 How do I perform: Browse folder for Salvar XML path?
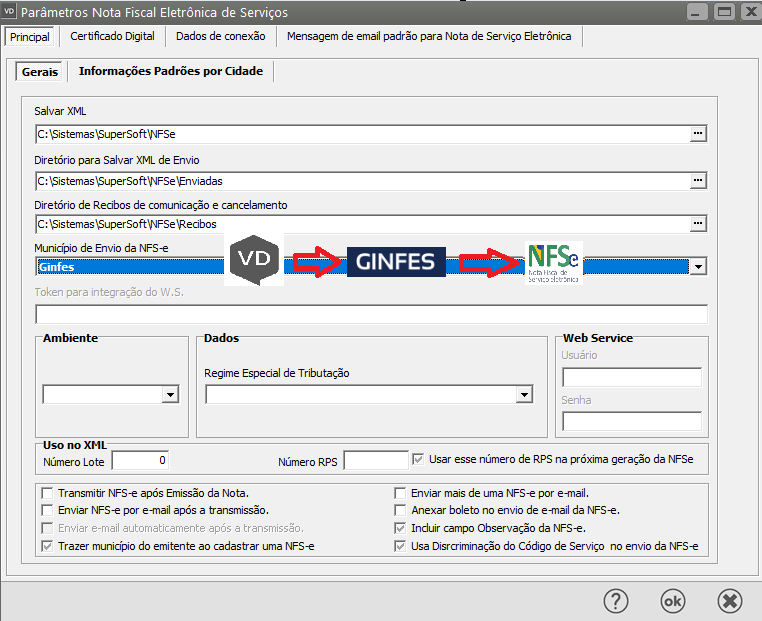point(698,133)
